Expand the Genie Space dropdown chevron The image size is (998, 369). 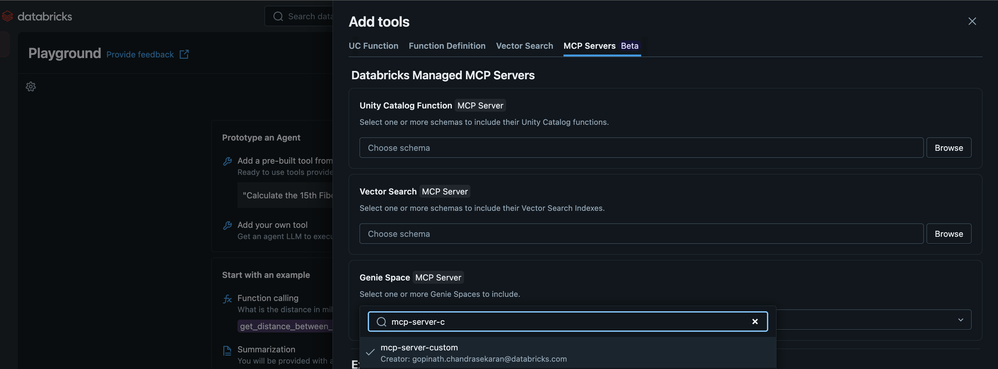(x=960, y=319)
